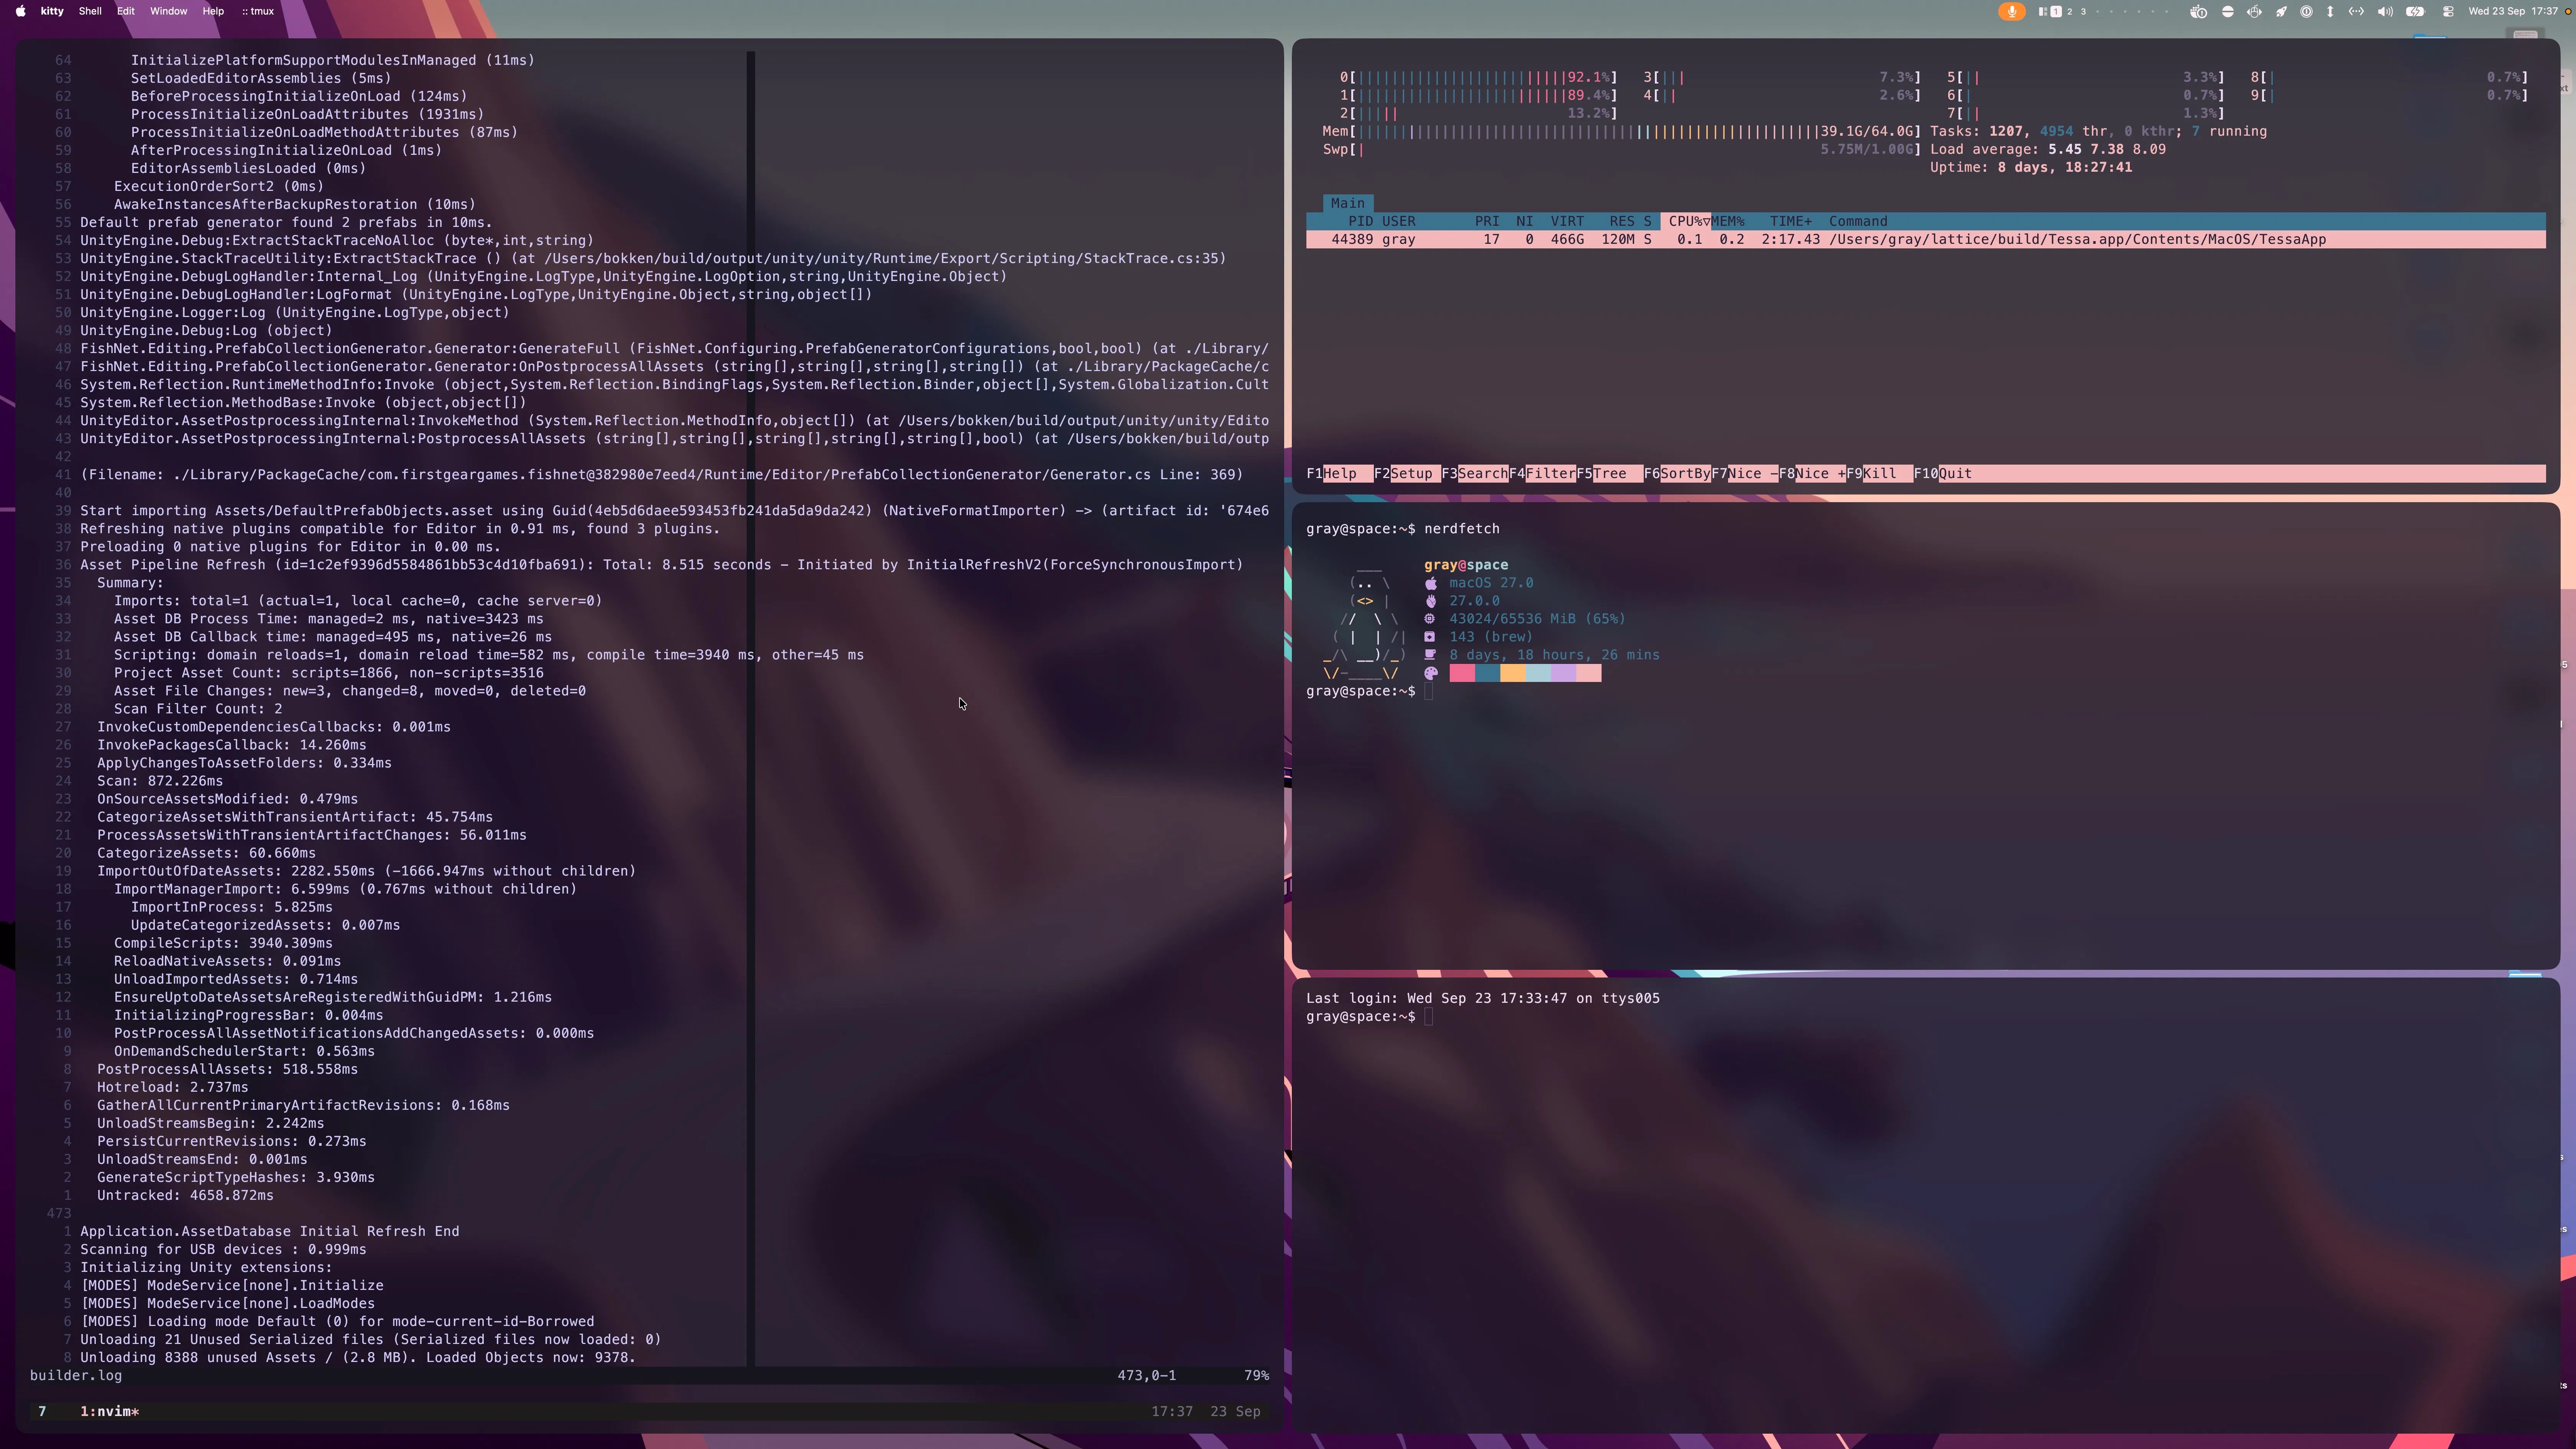Sort htop by the MEM% column
This screenshot has width=2576, height=1449.
tap(1728, 221)
